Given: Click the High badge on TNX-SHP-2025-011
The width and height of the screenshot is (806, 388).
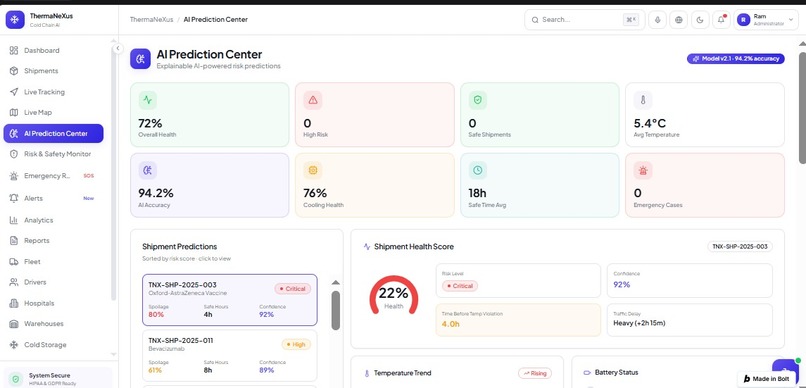Looking at the screenshot, I should coord(296,344).
